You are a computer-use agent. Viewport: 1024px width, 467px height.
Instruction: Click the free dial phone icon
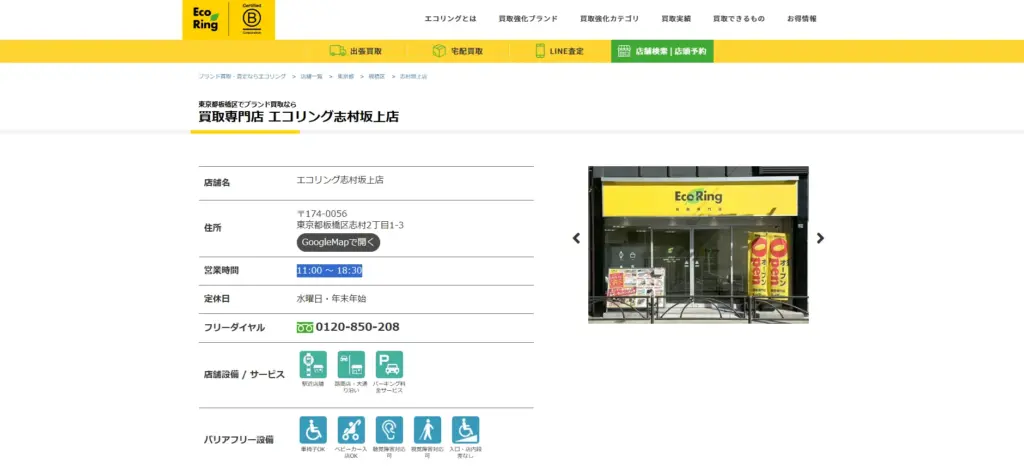(x=305, y=327)
